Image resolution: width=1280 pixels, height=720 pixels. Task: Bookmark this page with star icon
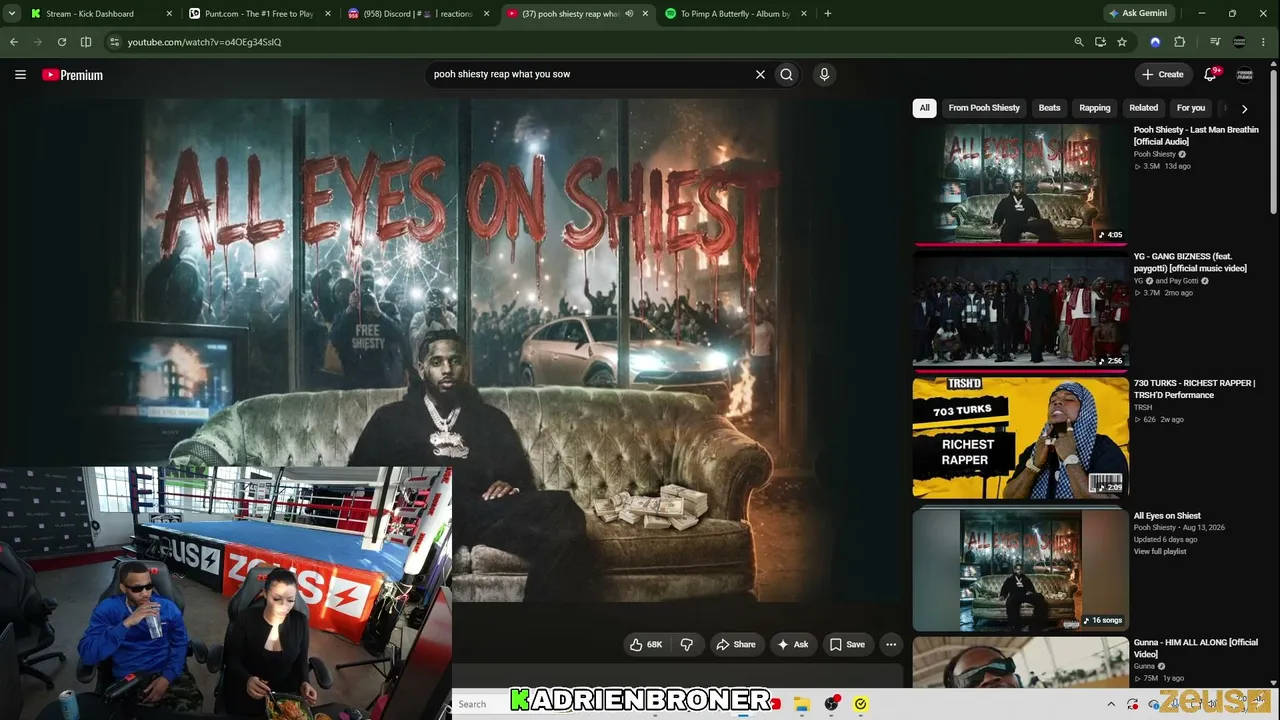click(x=1122, y=42)
